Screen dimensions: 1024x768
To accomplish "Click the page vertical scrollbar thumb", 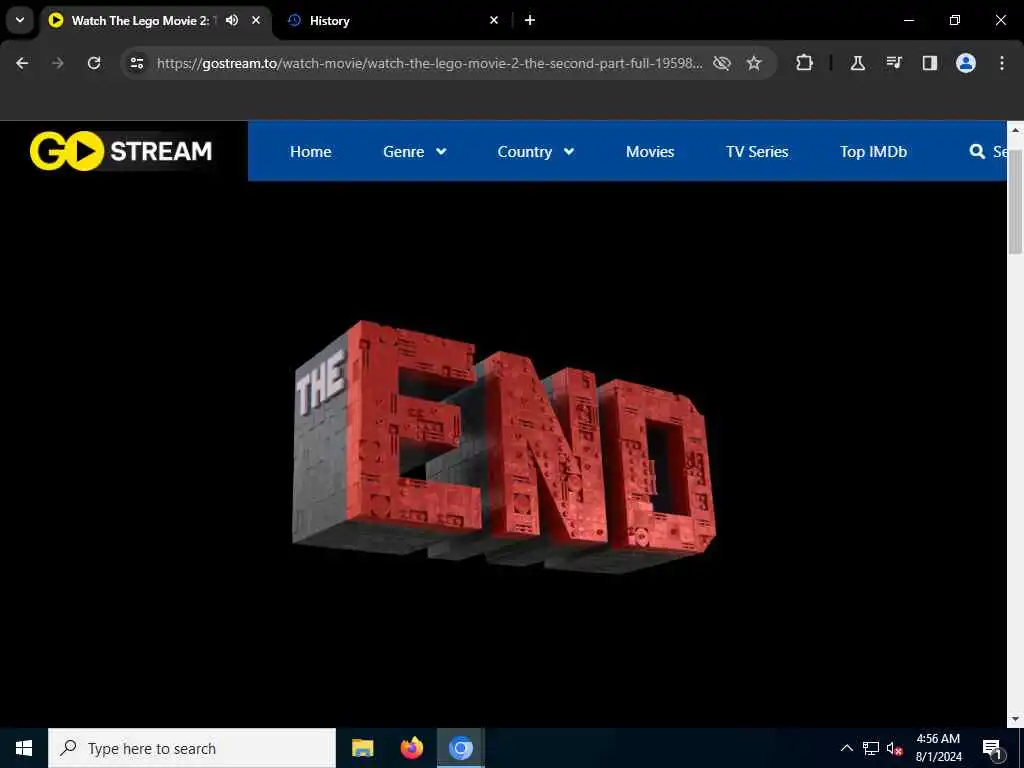I will (1015, 200).
